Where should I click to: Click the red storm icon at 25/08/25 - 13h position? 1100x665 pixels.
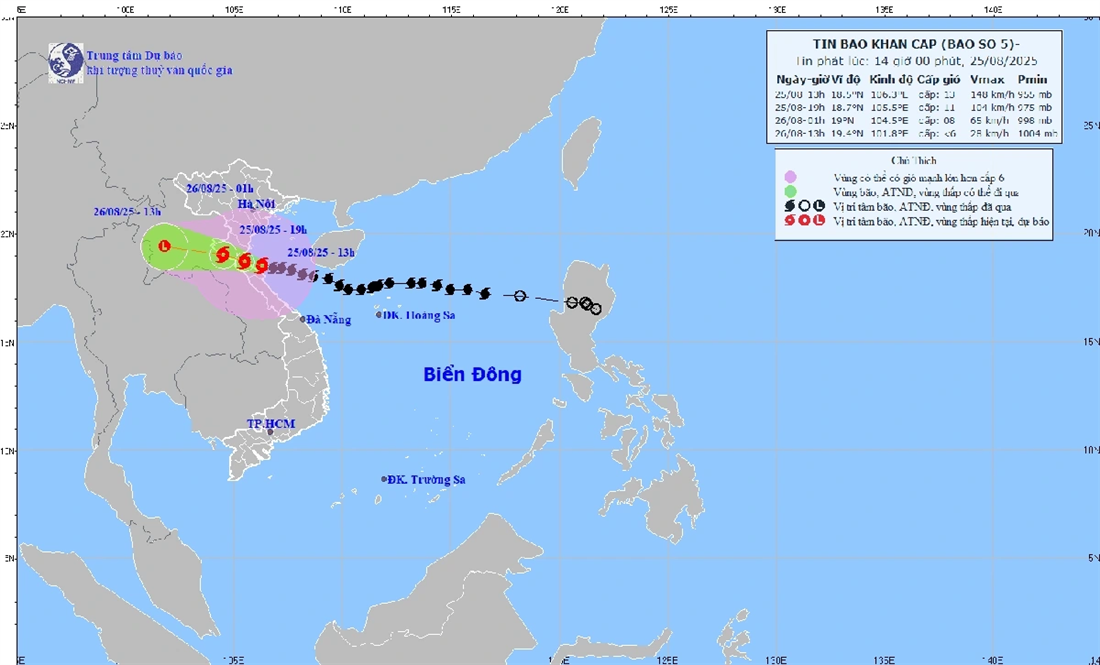point(262,265)
